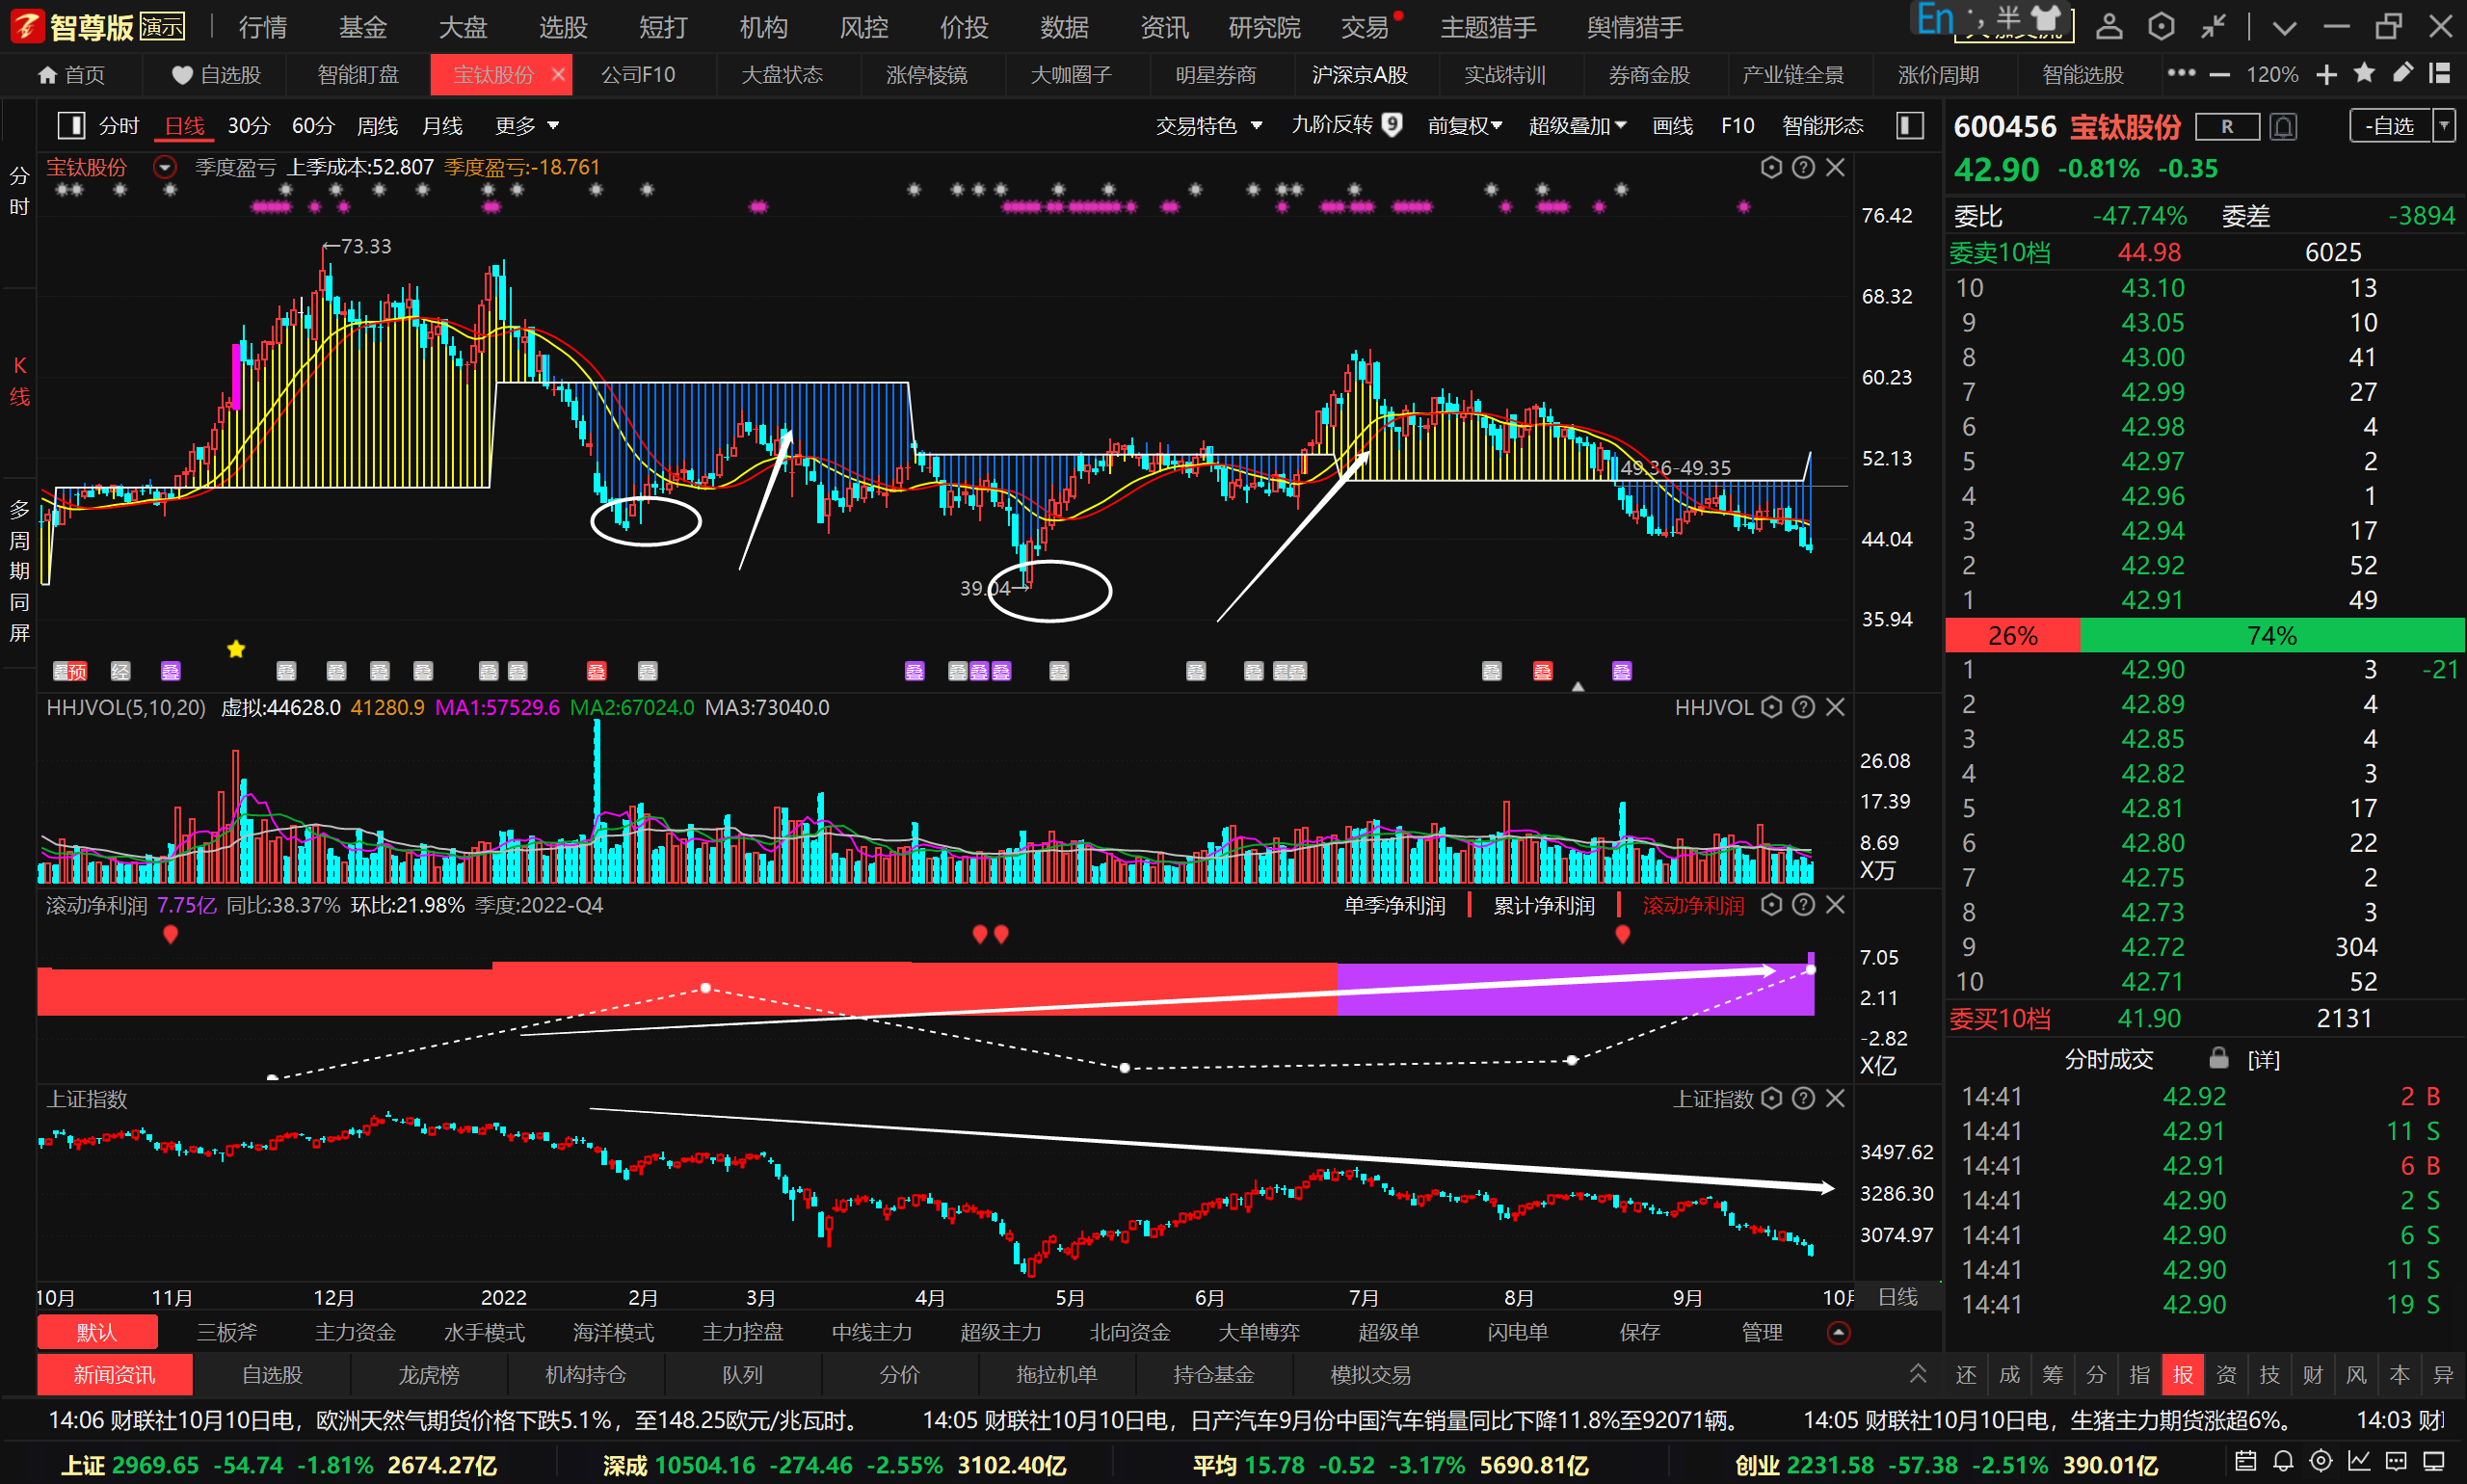
Task: Open the layout panel icon in tab bar
Action: point(2440,73)
